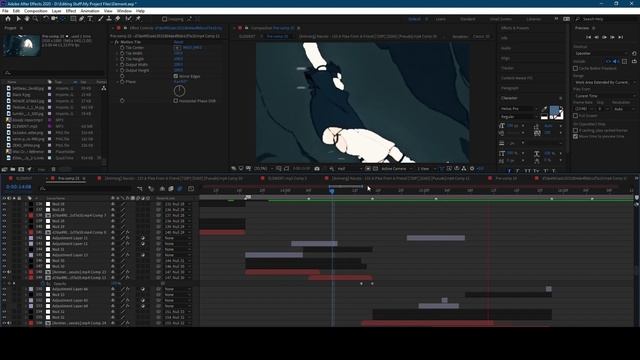Hide Adjustment Layer 13 with eye toggle

tap(4, 255)
